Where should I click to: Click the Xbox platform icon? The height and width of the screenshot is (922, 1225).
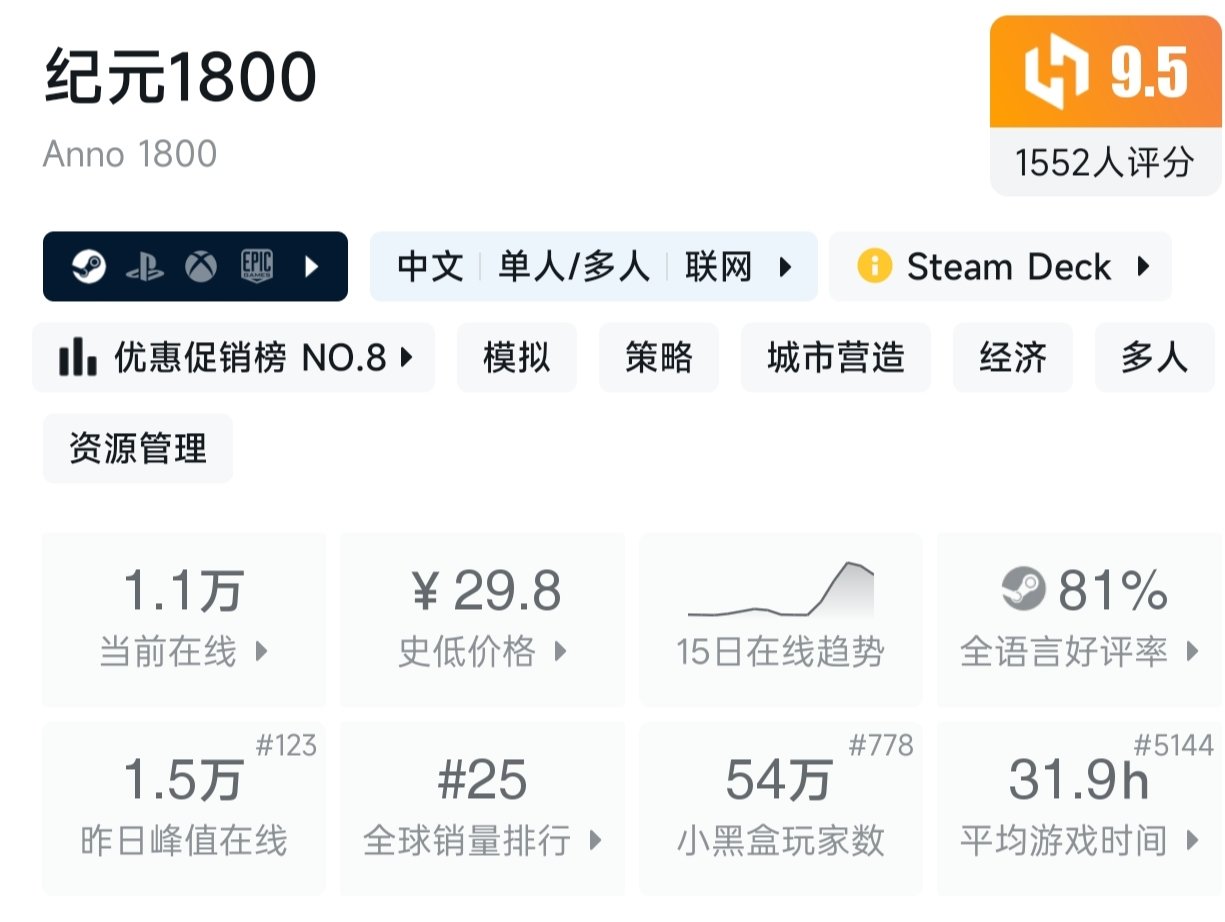tap(201, 267)
